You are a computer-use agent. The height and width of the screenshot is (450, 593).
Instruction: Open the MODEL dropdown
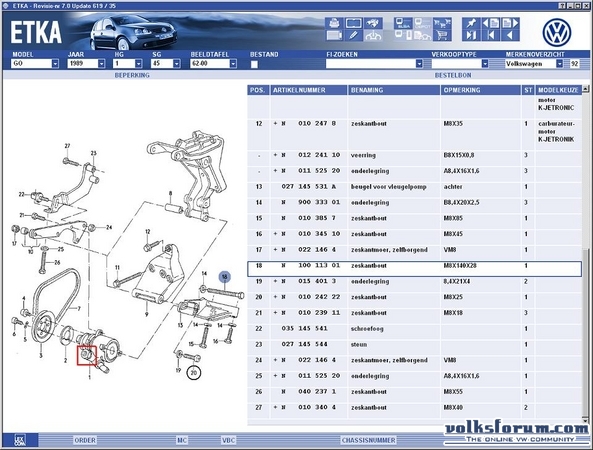click(55, 64)
